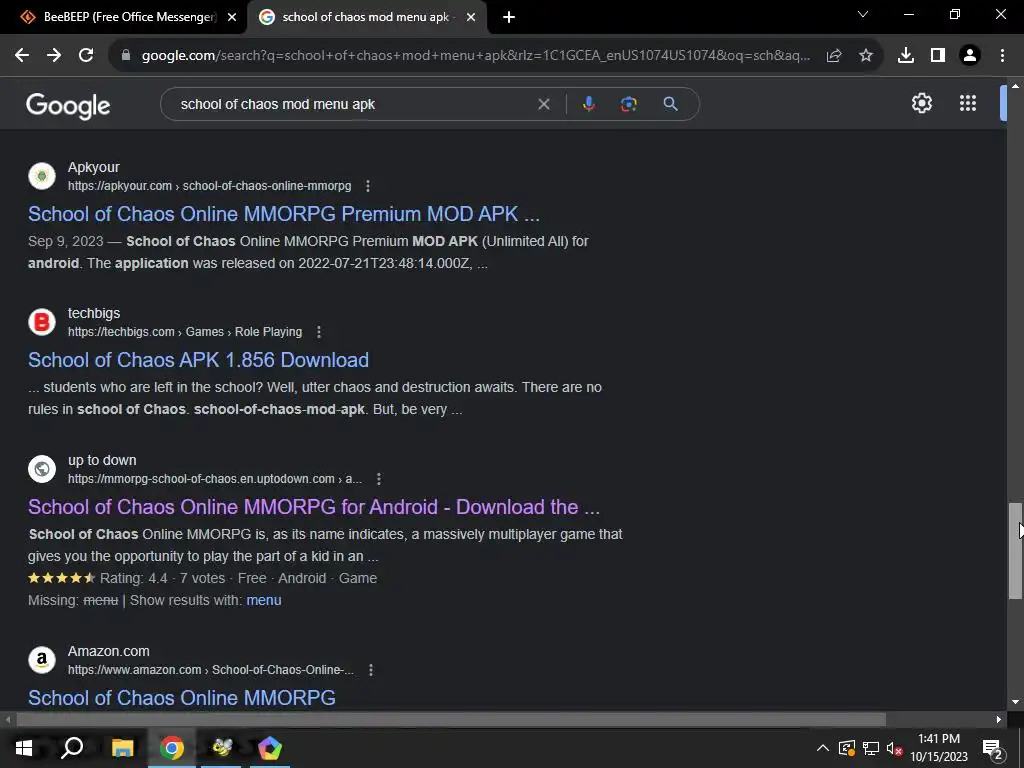1024x768 pixels.
Task: Click the browser address bar URL
Action: click(476, 56)
